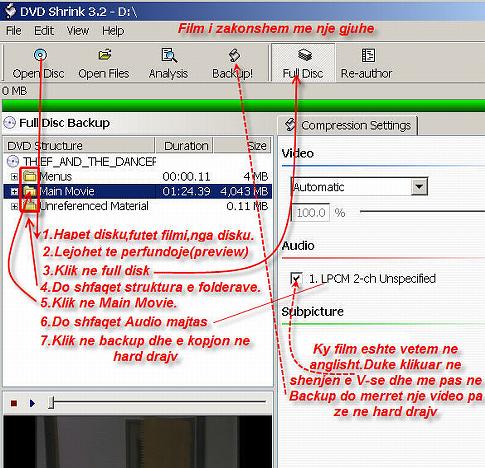Select the disc title THIEF_AND_THE_DANCER
Viewport: 485px width, 468px height.
point(89,162)
